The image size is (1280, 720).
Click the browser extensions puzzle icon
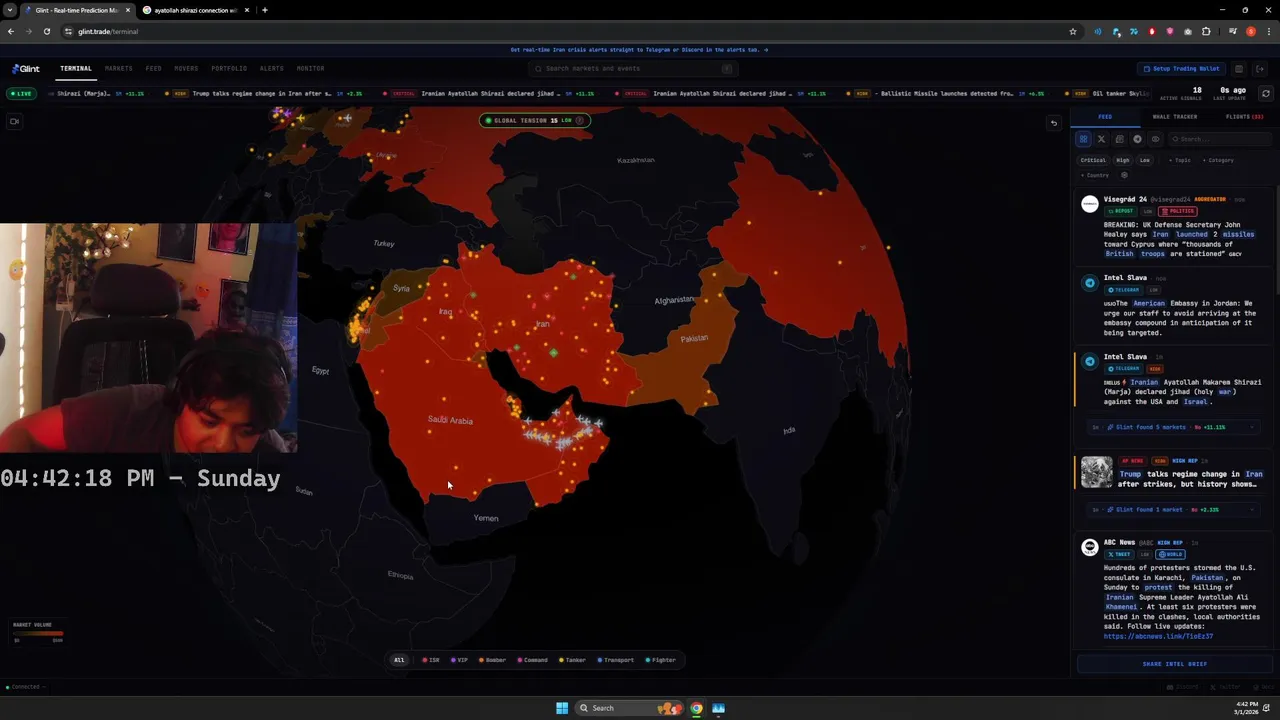pos(1206,31)
